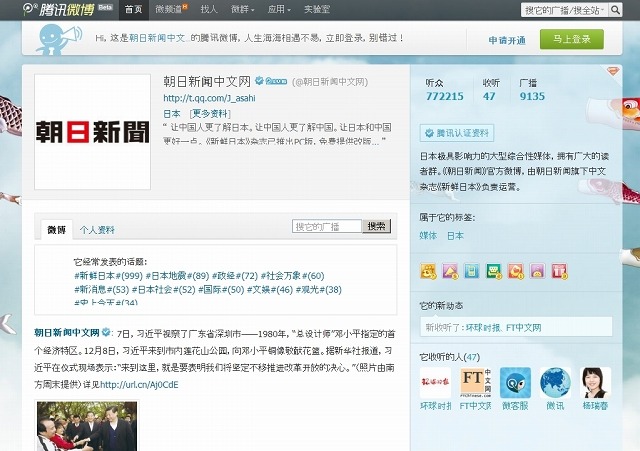This screenshot has width=640, height=451.
Task: Click 环球时报 in 它的新动态 box
Action: pos(484,327)
